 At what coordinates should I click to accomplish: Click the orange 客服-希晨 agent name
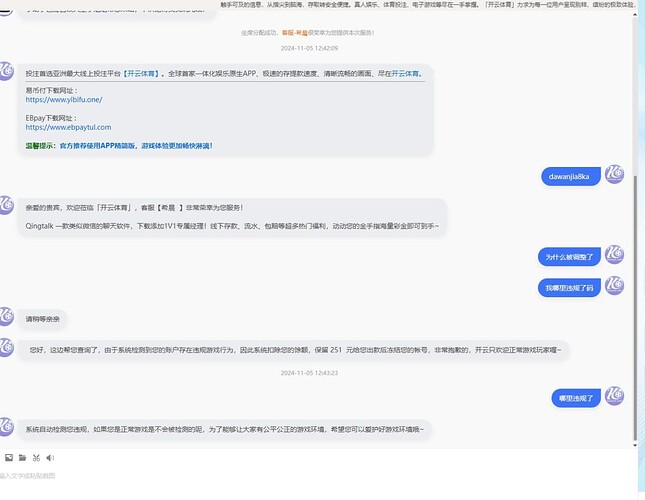click(295, 32)
